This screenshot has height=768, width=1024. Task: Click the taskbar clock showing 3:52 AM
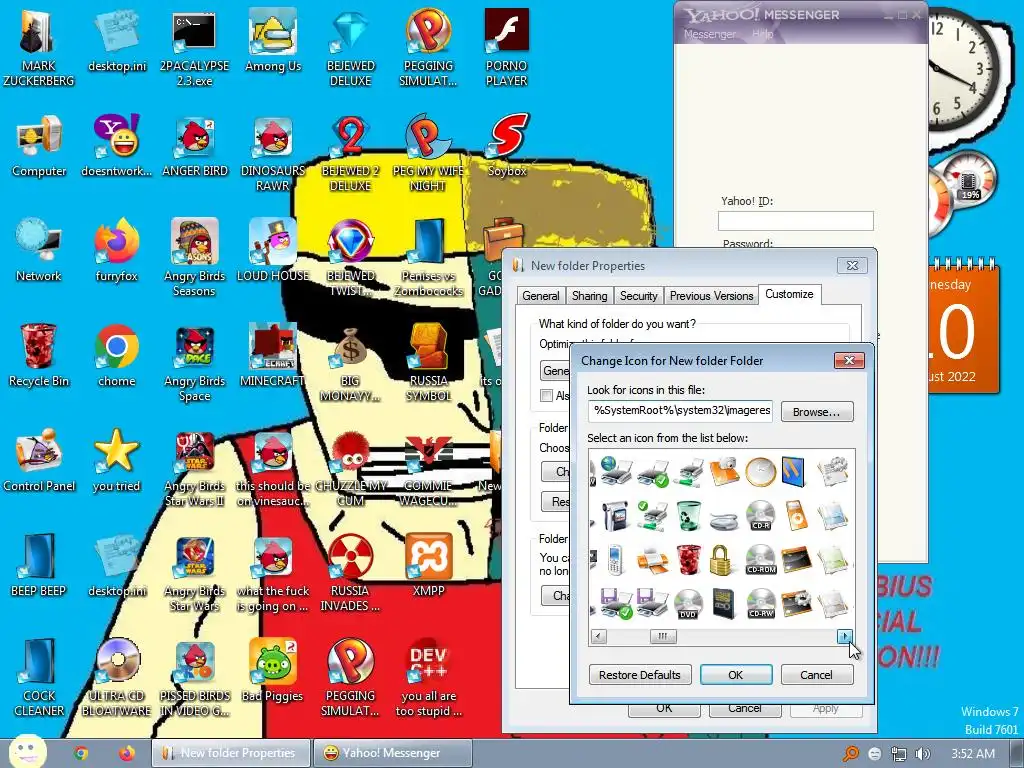pyautogui.click(x=973, y=754)
